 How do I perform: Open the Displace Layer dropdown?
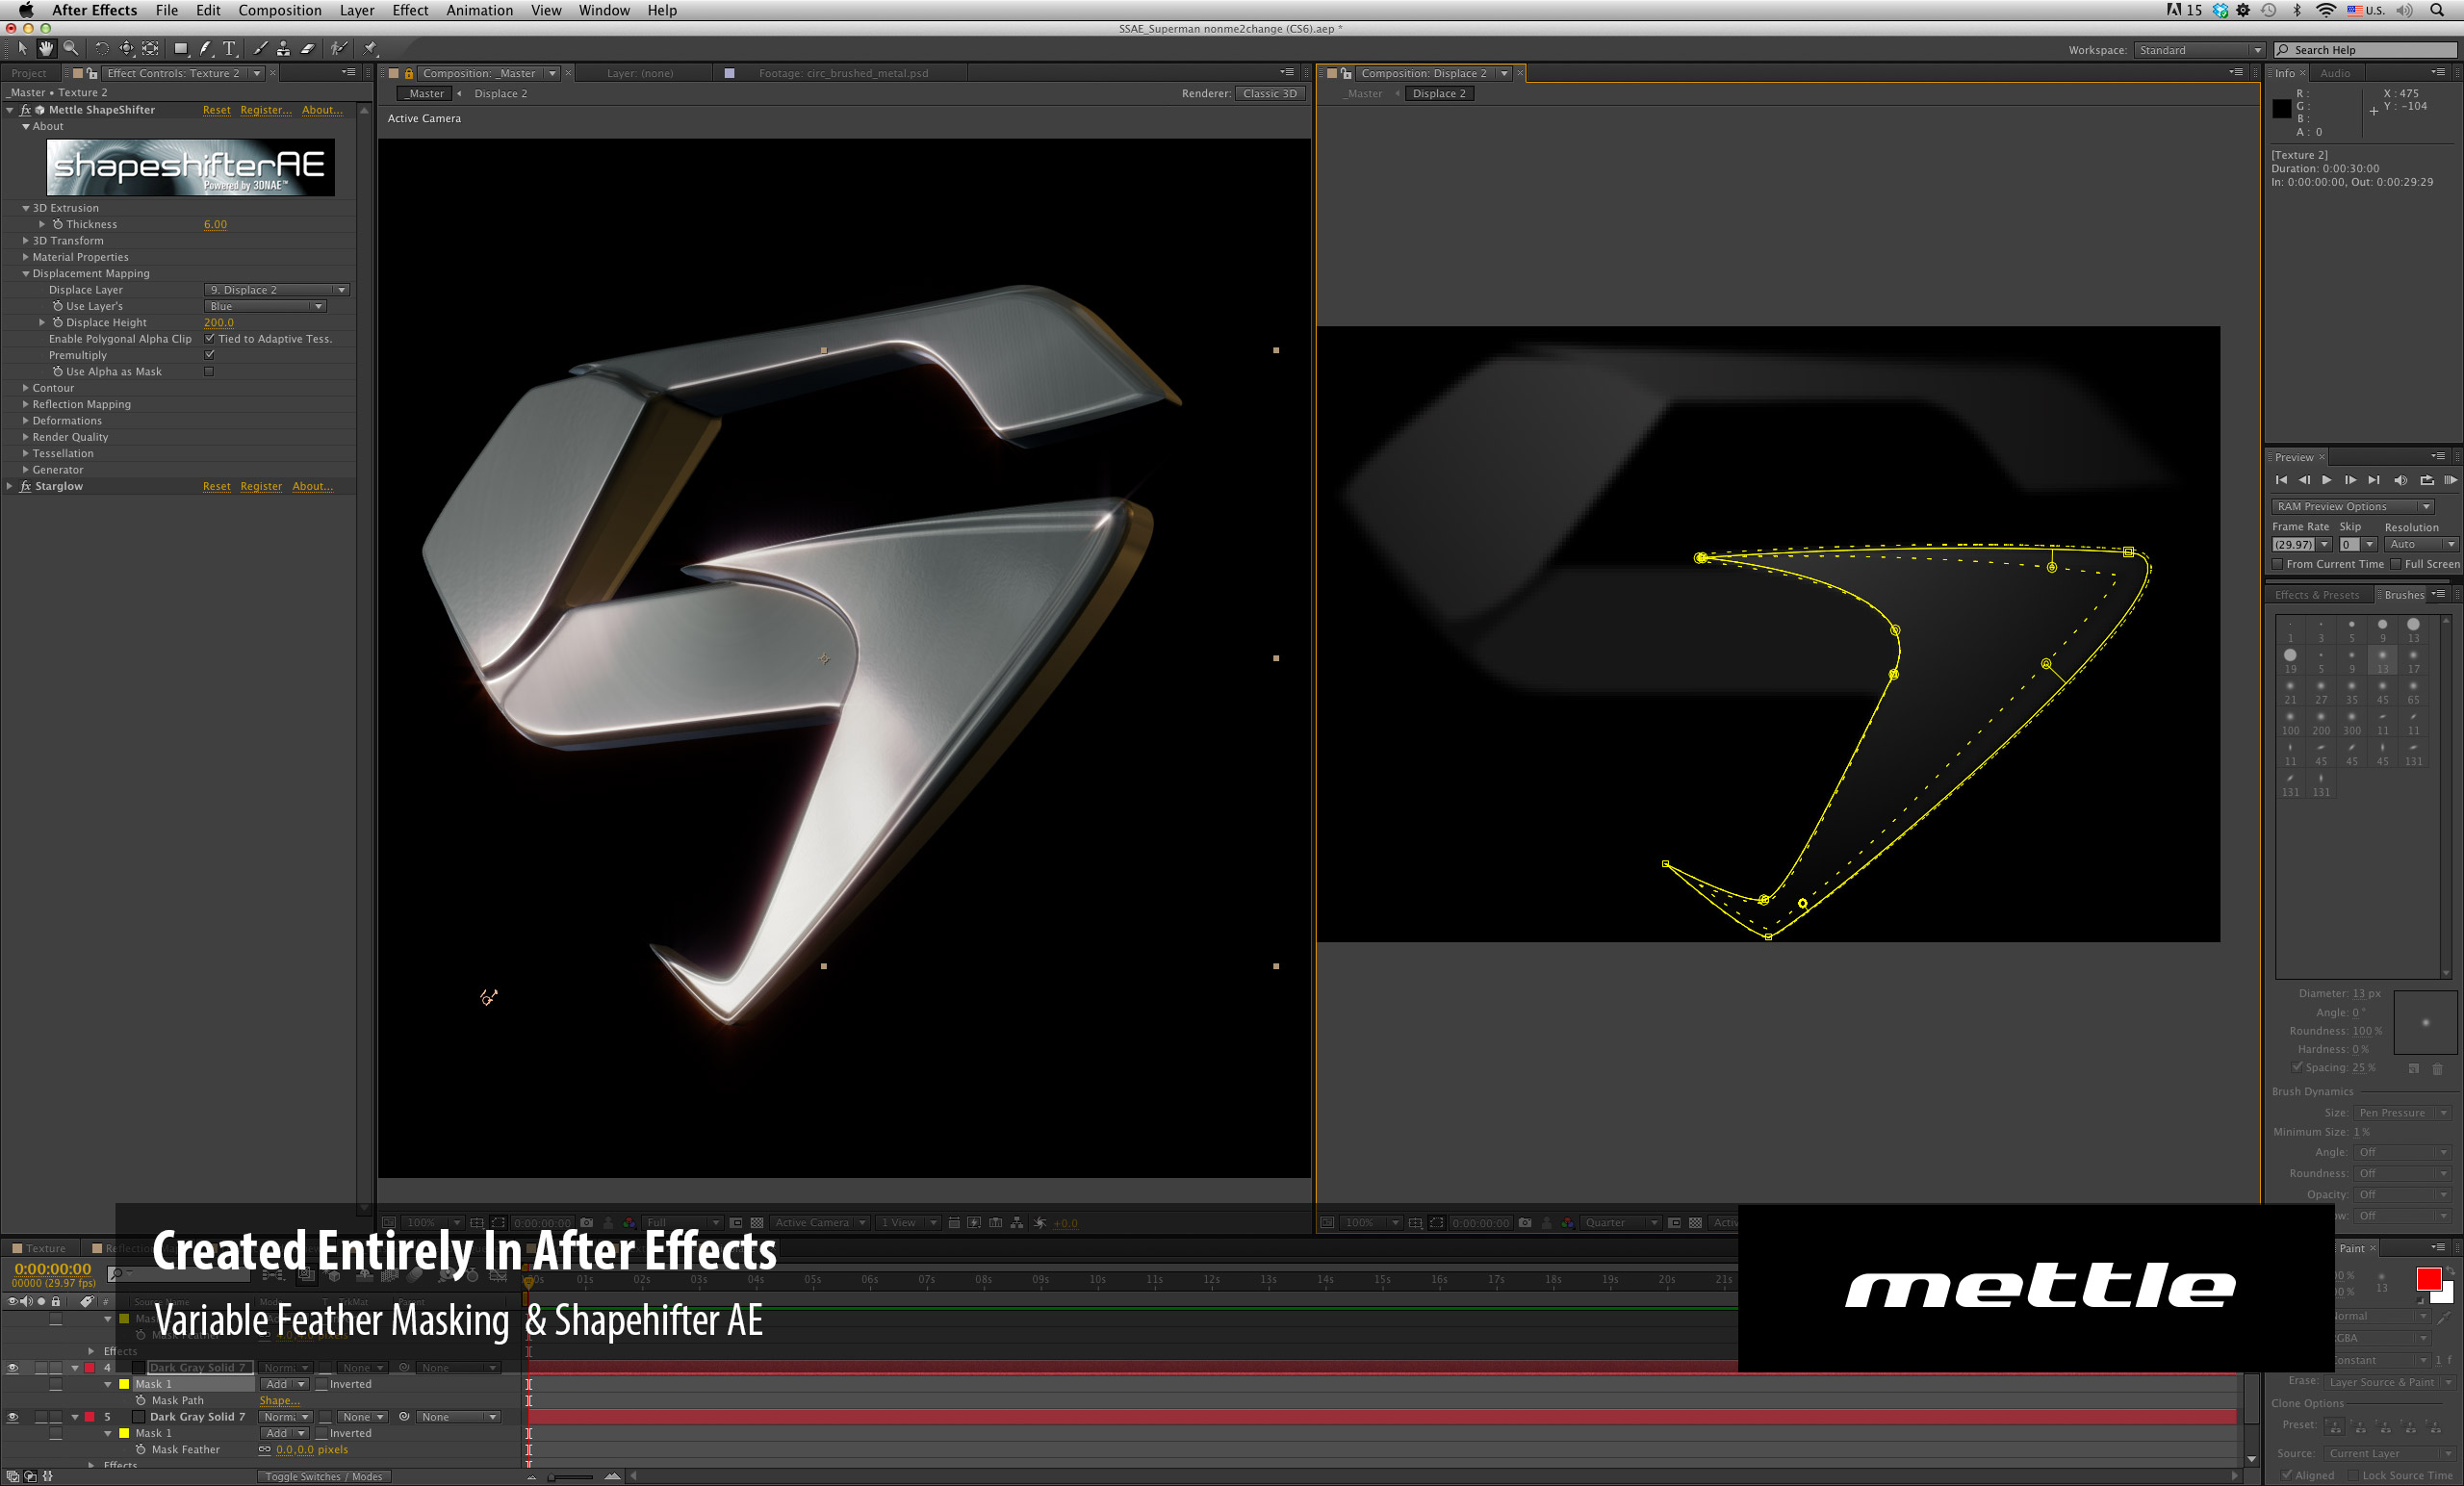pyautogui.click(x=276, y=290)
